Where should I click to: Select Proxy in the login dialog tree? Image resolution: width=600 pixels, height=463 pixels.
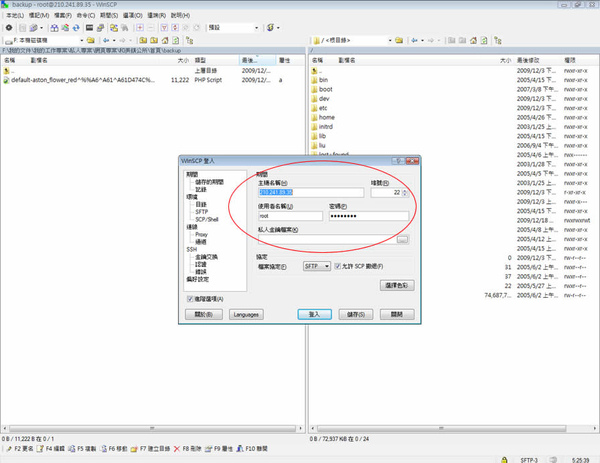pos(201,234)
